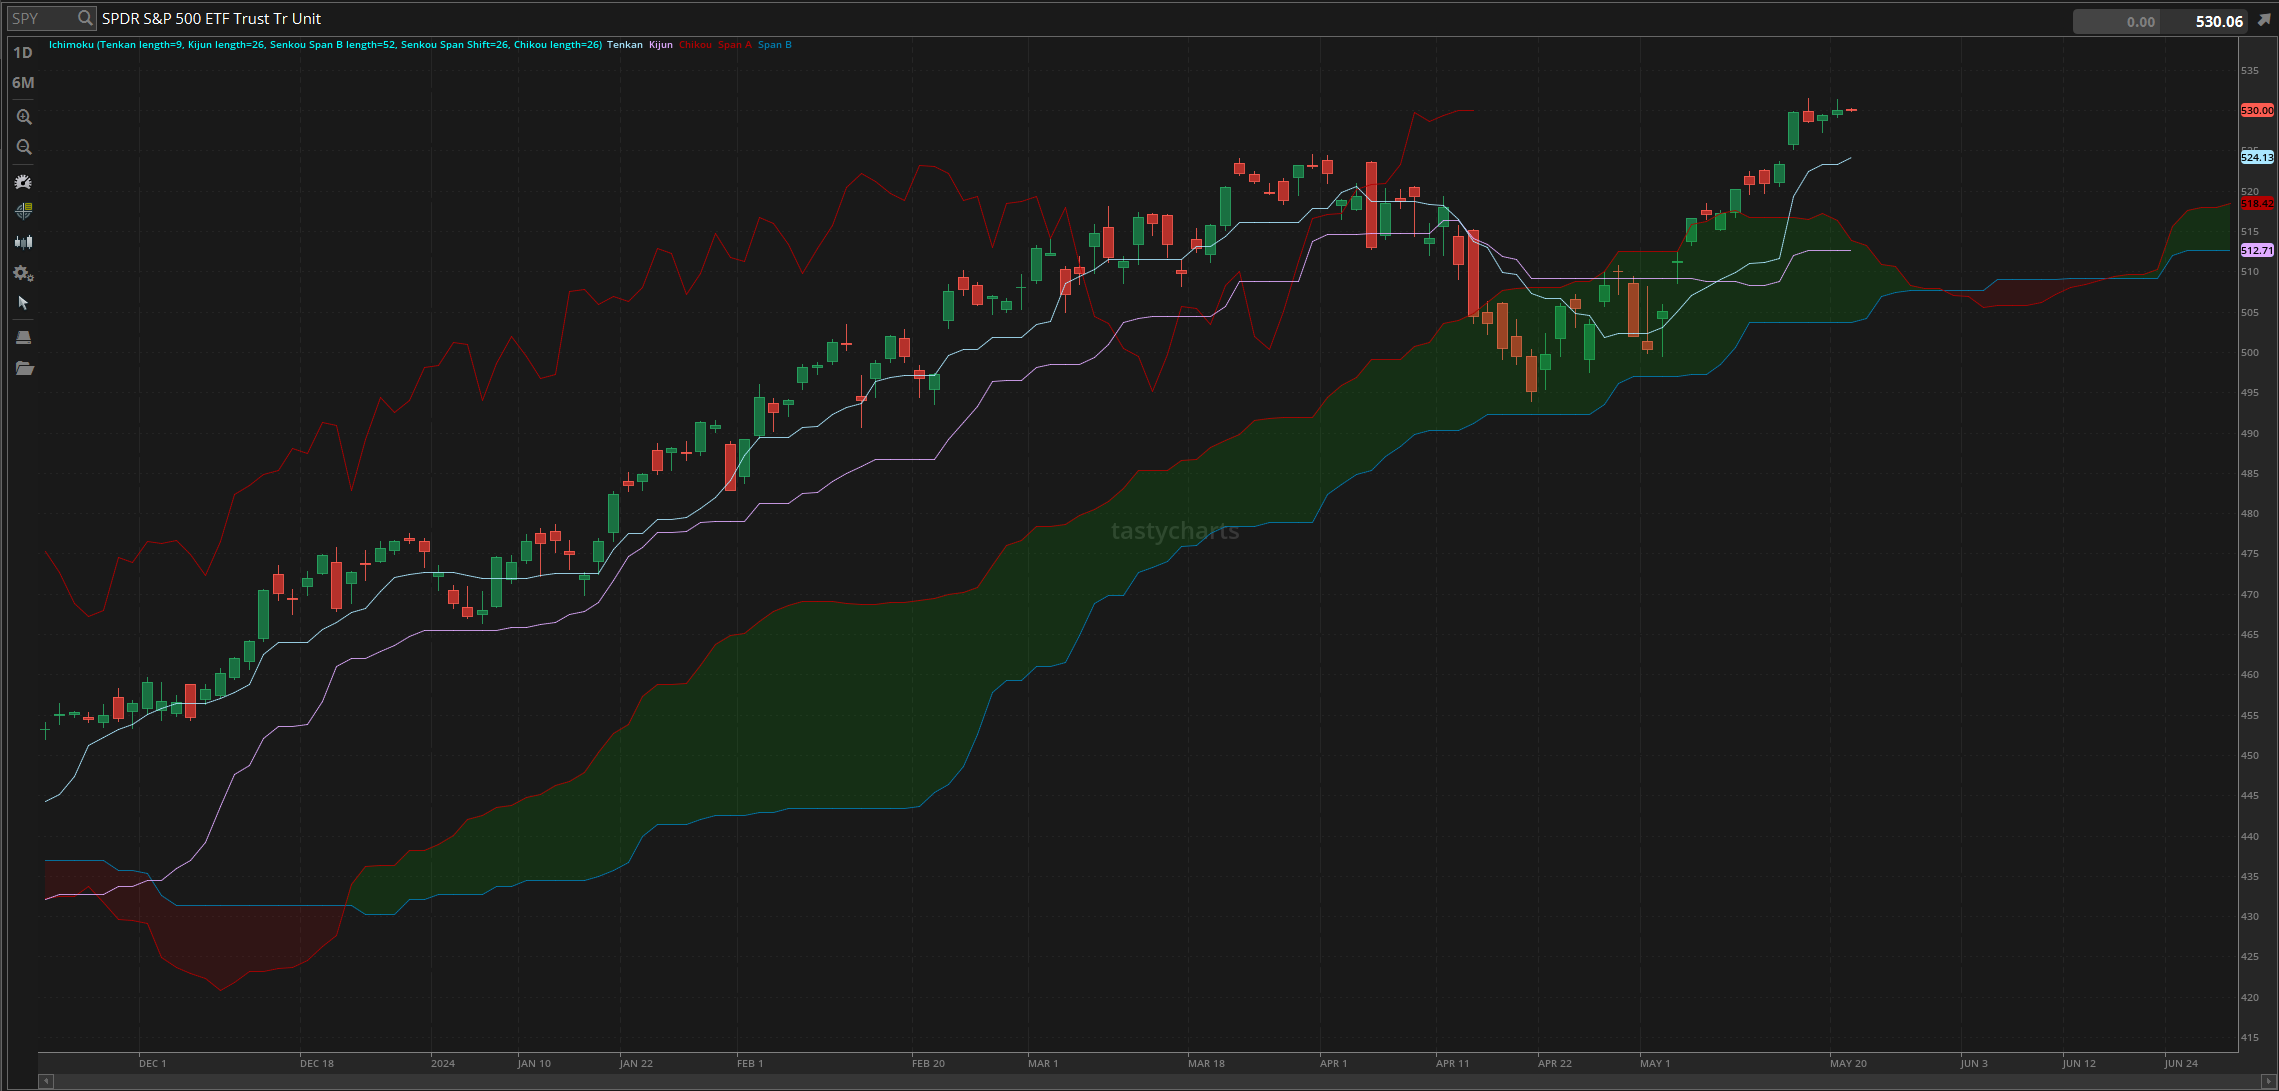Click the Tenkan legend label
The height and width of the screenshot is (1091, 2279).
pyautogui.click(x=625, y=45)
